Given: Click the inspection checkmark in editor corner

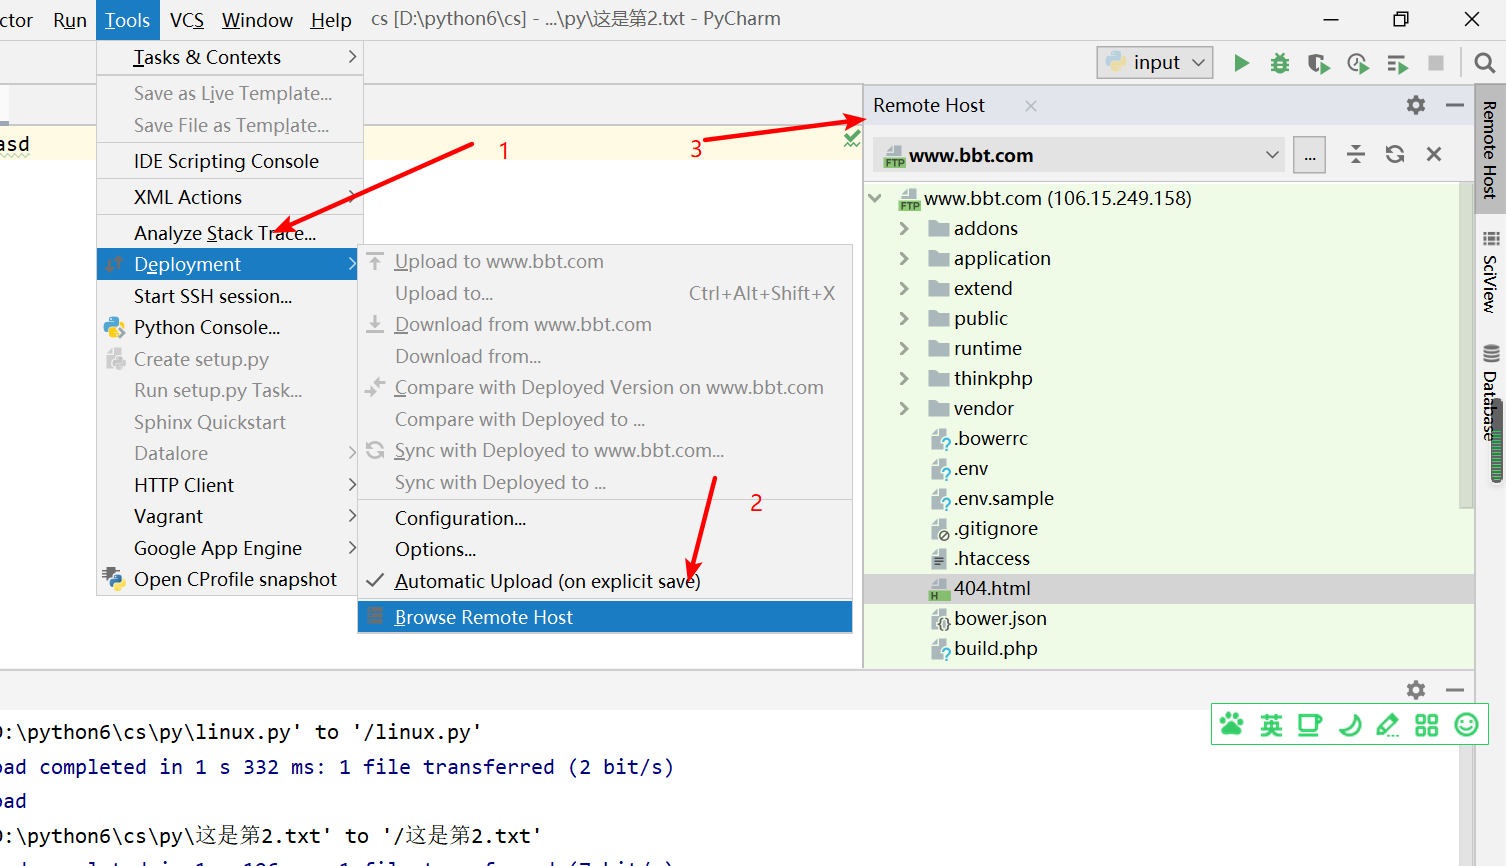Looking at the screenshot, I should point(852,138).
